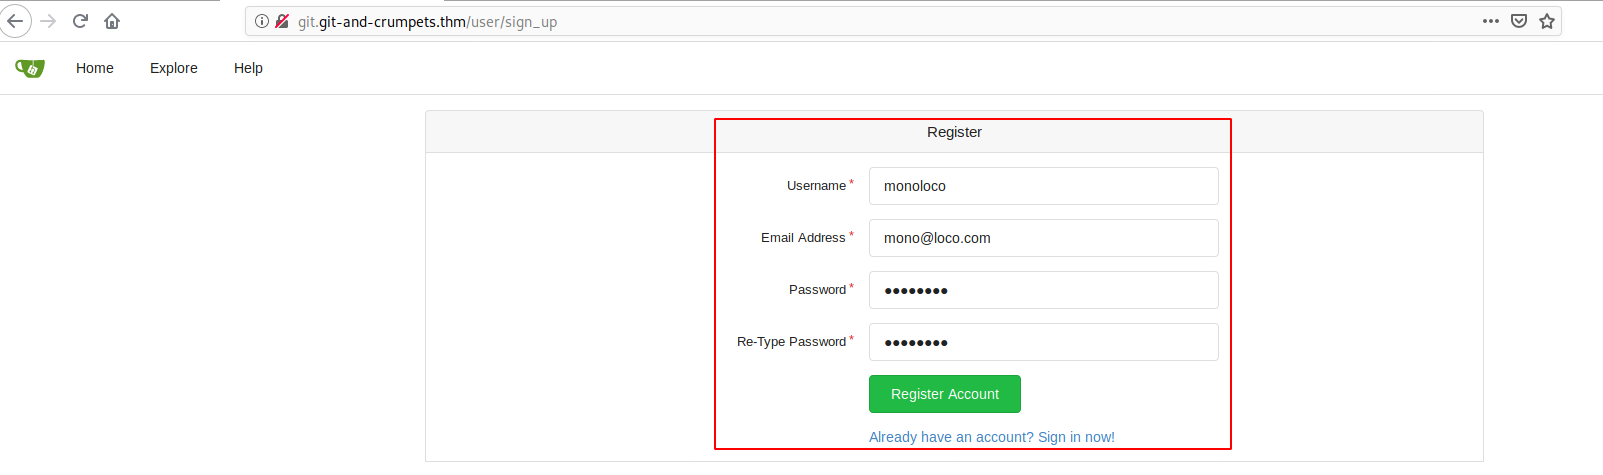Viewport: 1603px width, 475px height.
Task: Select the Password input field
Action: (1044, 290)
